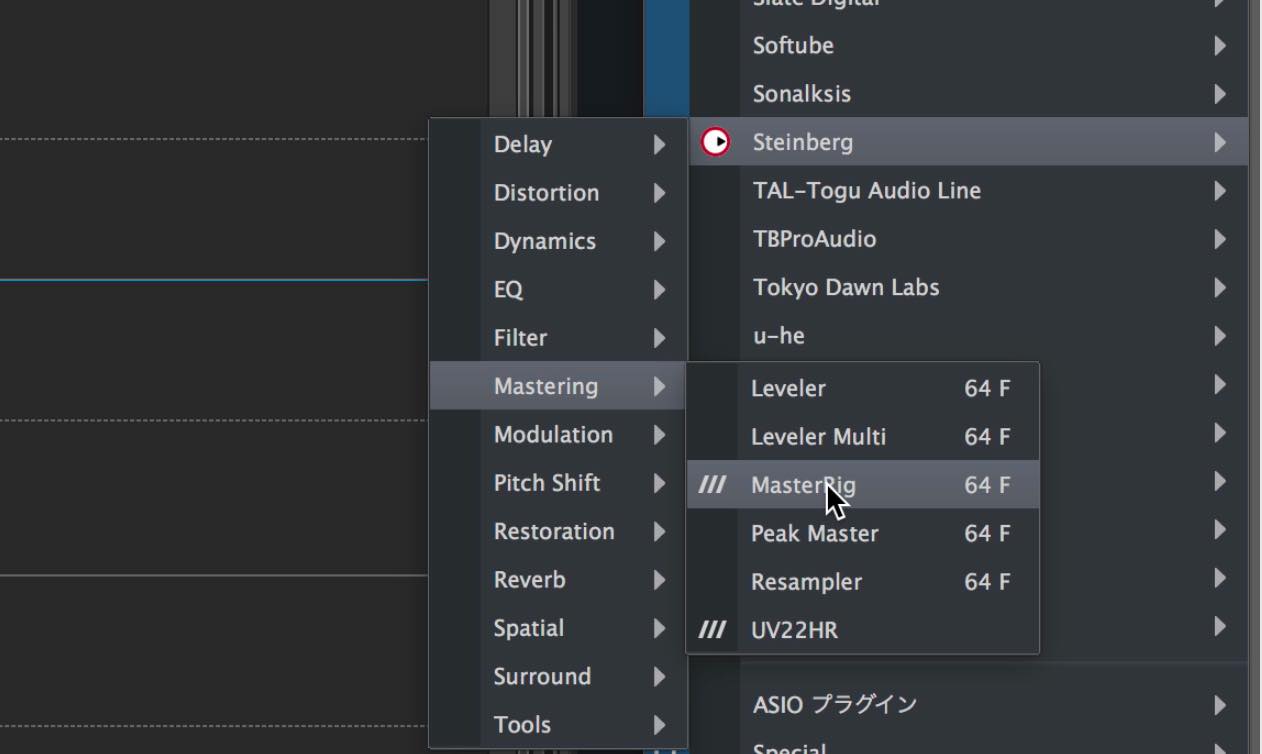Open the TBProAudio vendor submenu
1262x754 pixels.
point(968,238)
